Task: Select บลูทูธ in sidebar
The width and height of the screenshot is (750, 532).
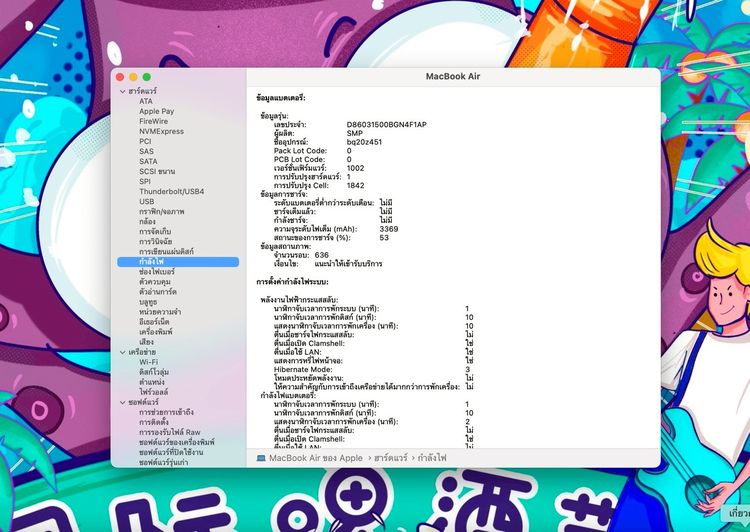Action: [148, 302]
